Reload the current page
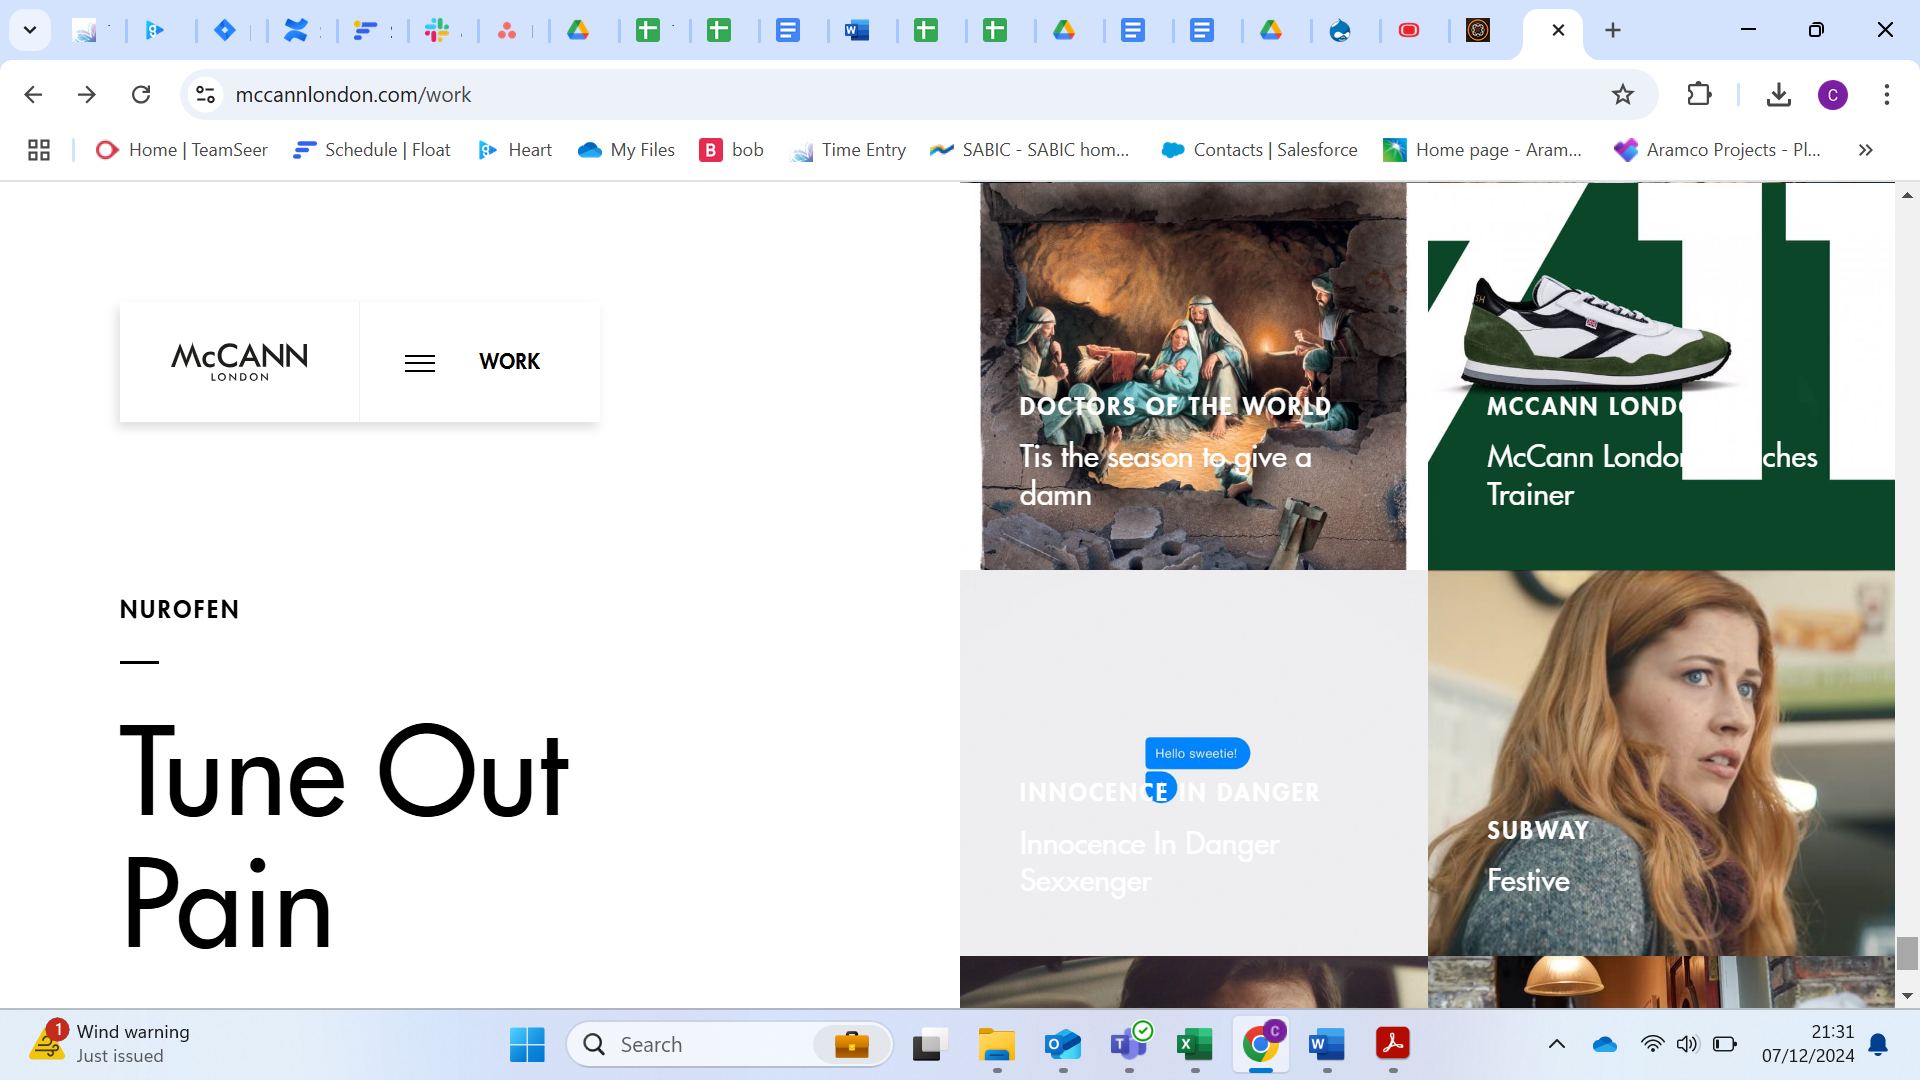 coord(141,94)
